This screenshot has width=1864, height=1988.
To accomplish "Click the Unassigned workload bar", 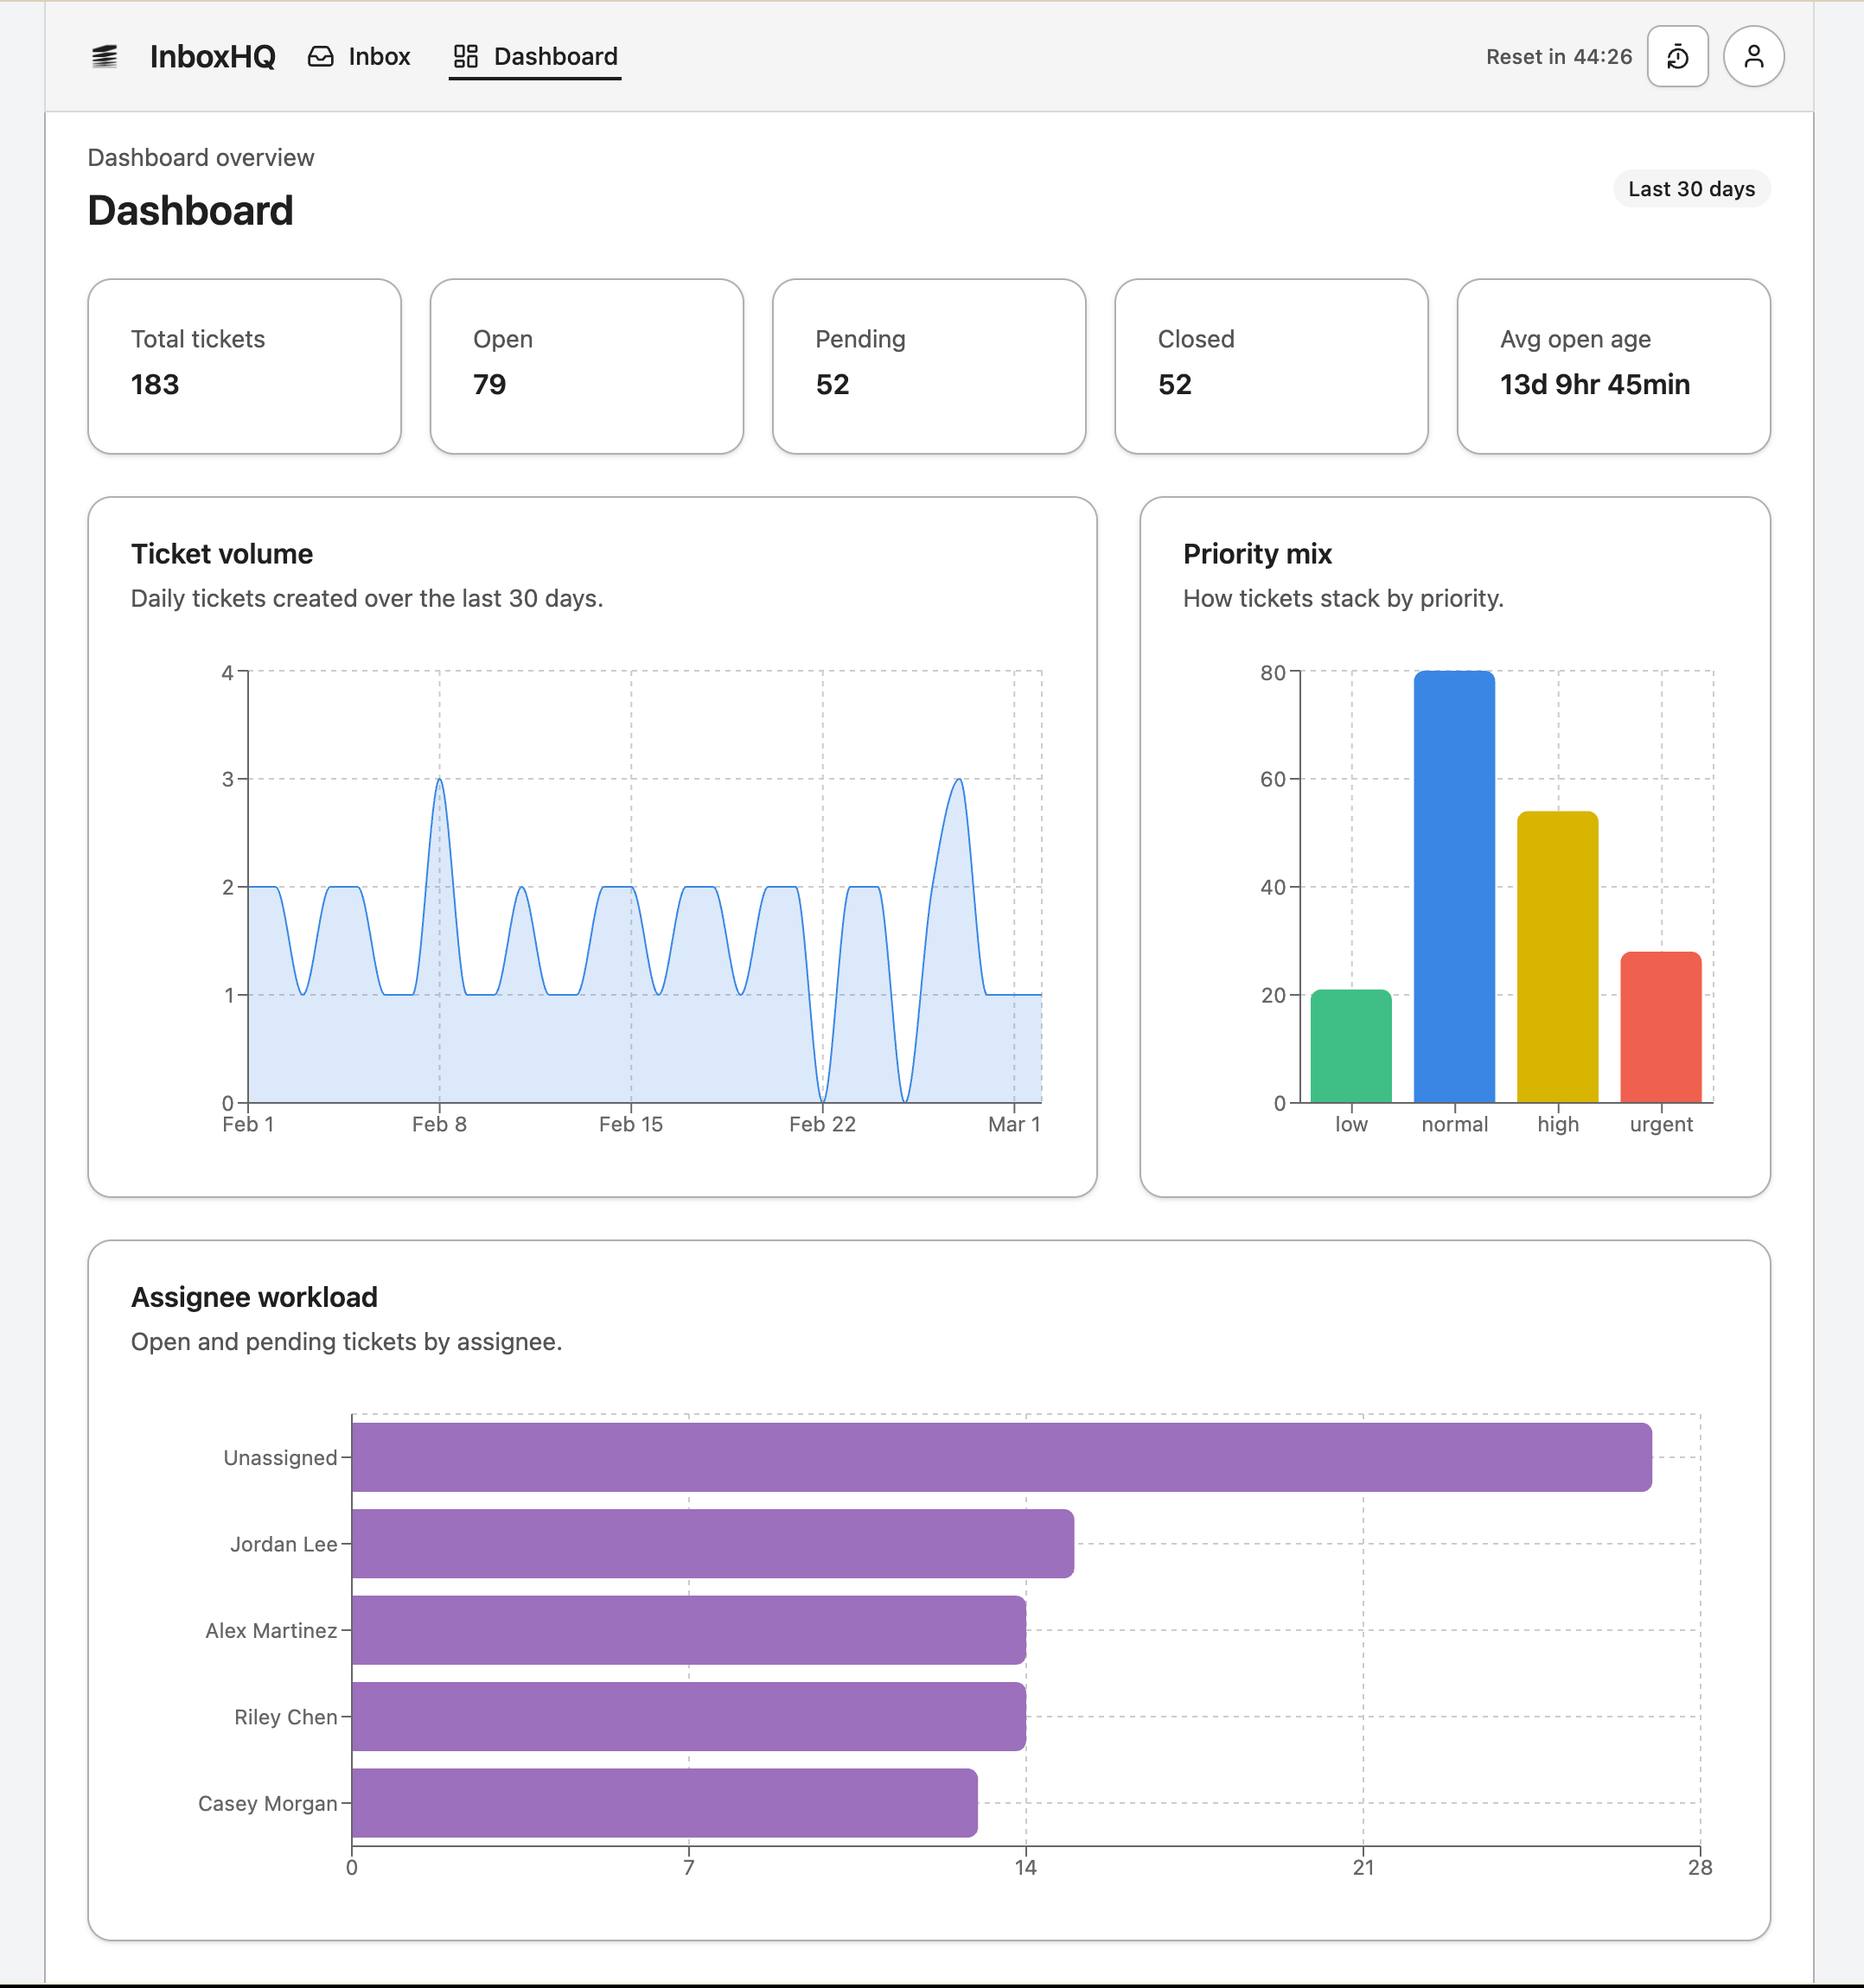I will coord(1000,1457).
